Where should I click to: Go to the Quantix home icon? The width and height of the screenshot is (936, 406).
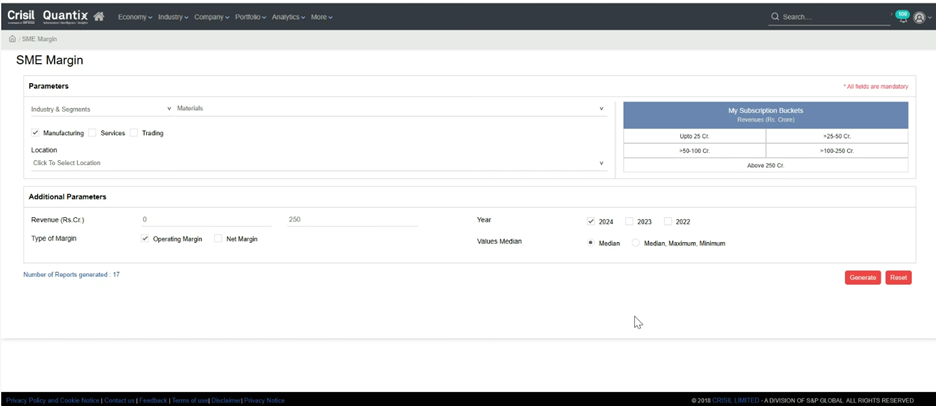98,17
